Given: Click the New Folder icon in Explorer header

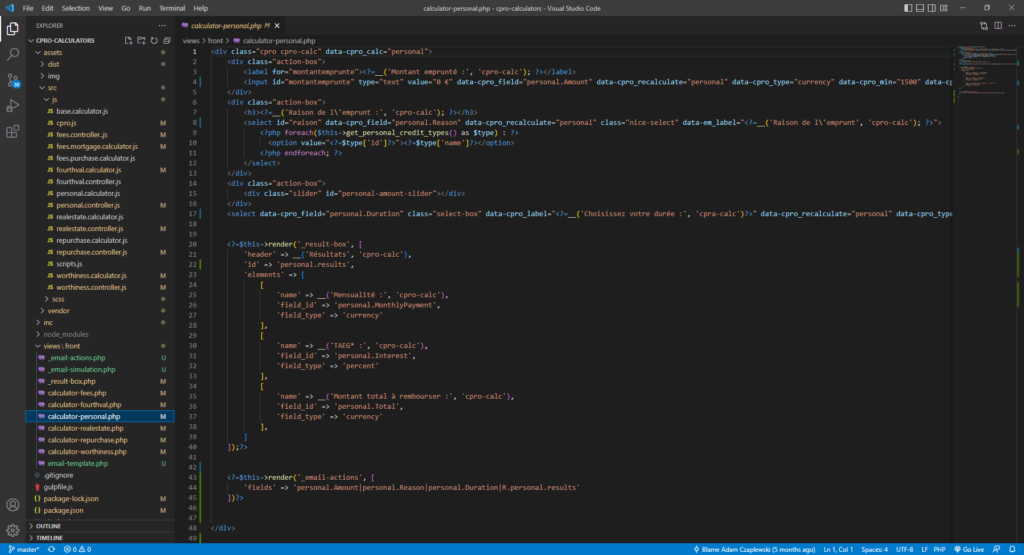Looking at the screenshot, I should (141, 40).
